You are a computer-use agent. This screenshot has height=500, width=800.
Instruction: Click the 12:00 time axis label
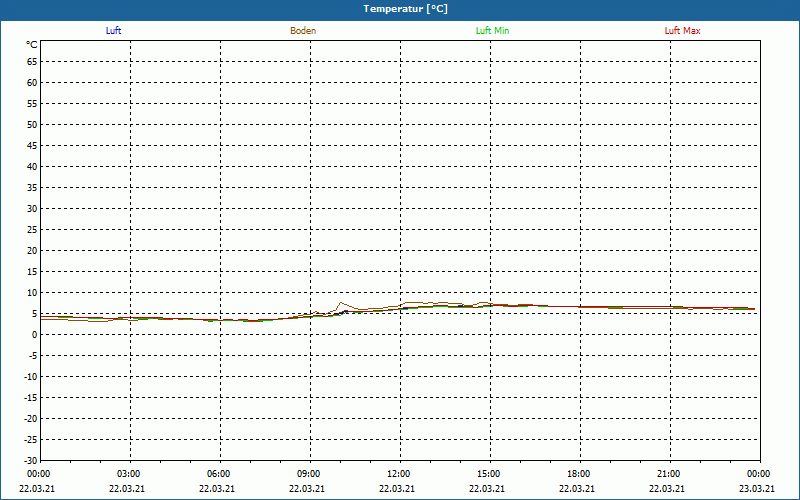point(399,474)
